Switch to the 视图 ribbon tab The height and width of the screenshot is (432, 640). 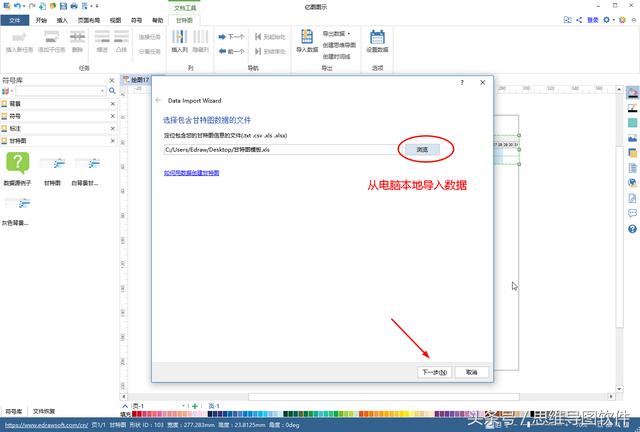point(116,20)
